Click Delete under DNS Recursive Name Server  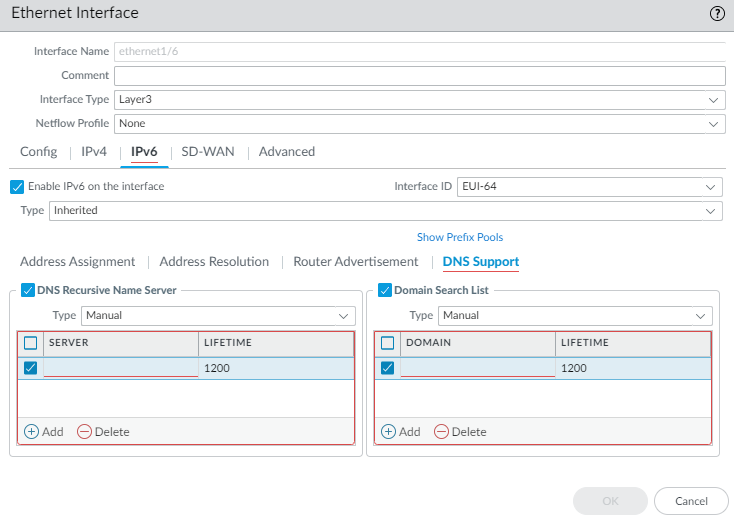tap(103, 431)
